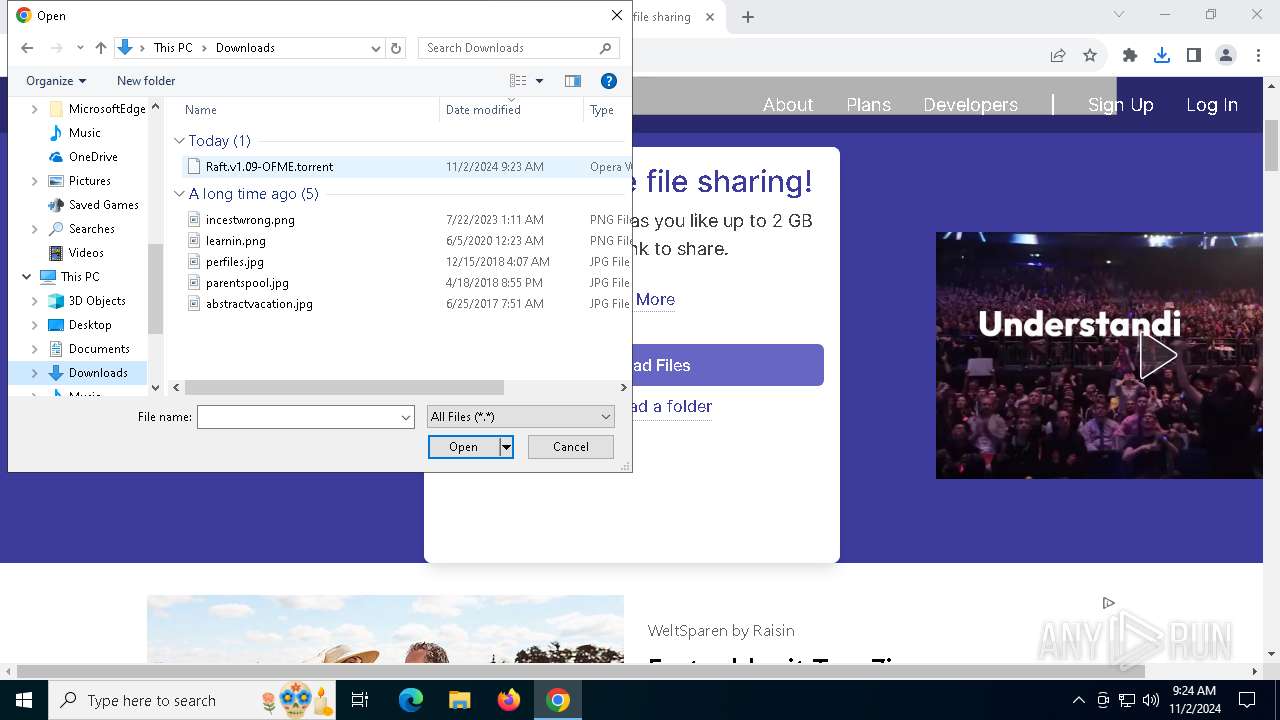1280x720 pixels.
Task: Open the Organize menu
Action: click(x=56, y=81)
